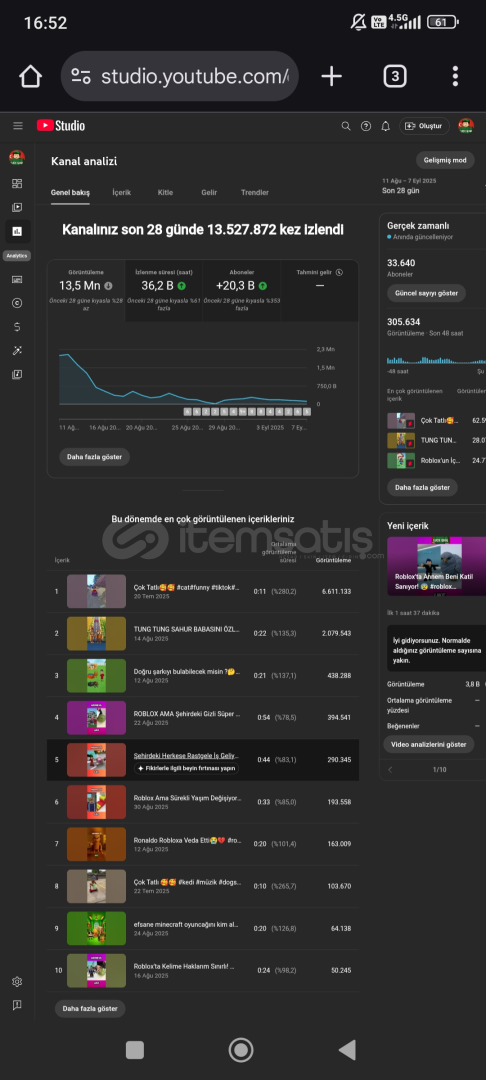Open the help question mark icon
The image size is (486, 1080).
(x=366, y=126)
